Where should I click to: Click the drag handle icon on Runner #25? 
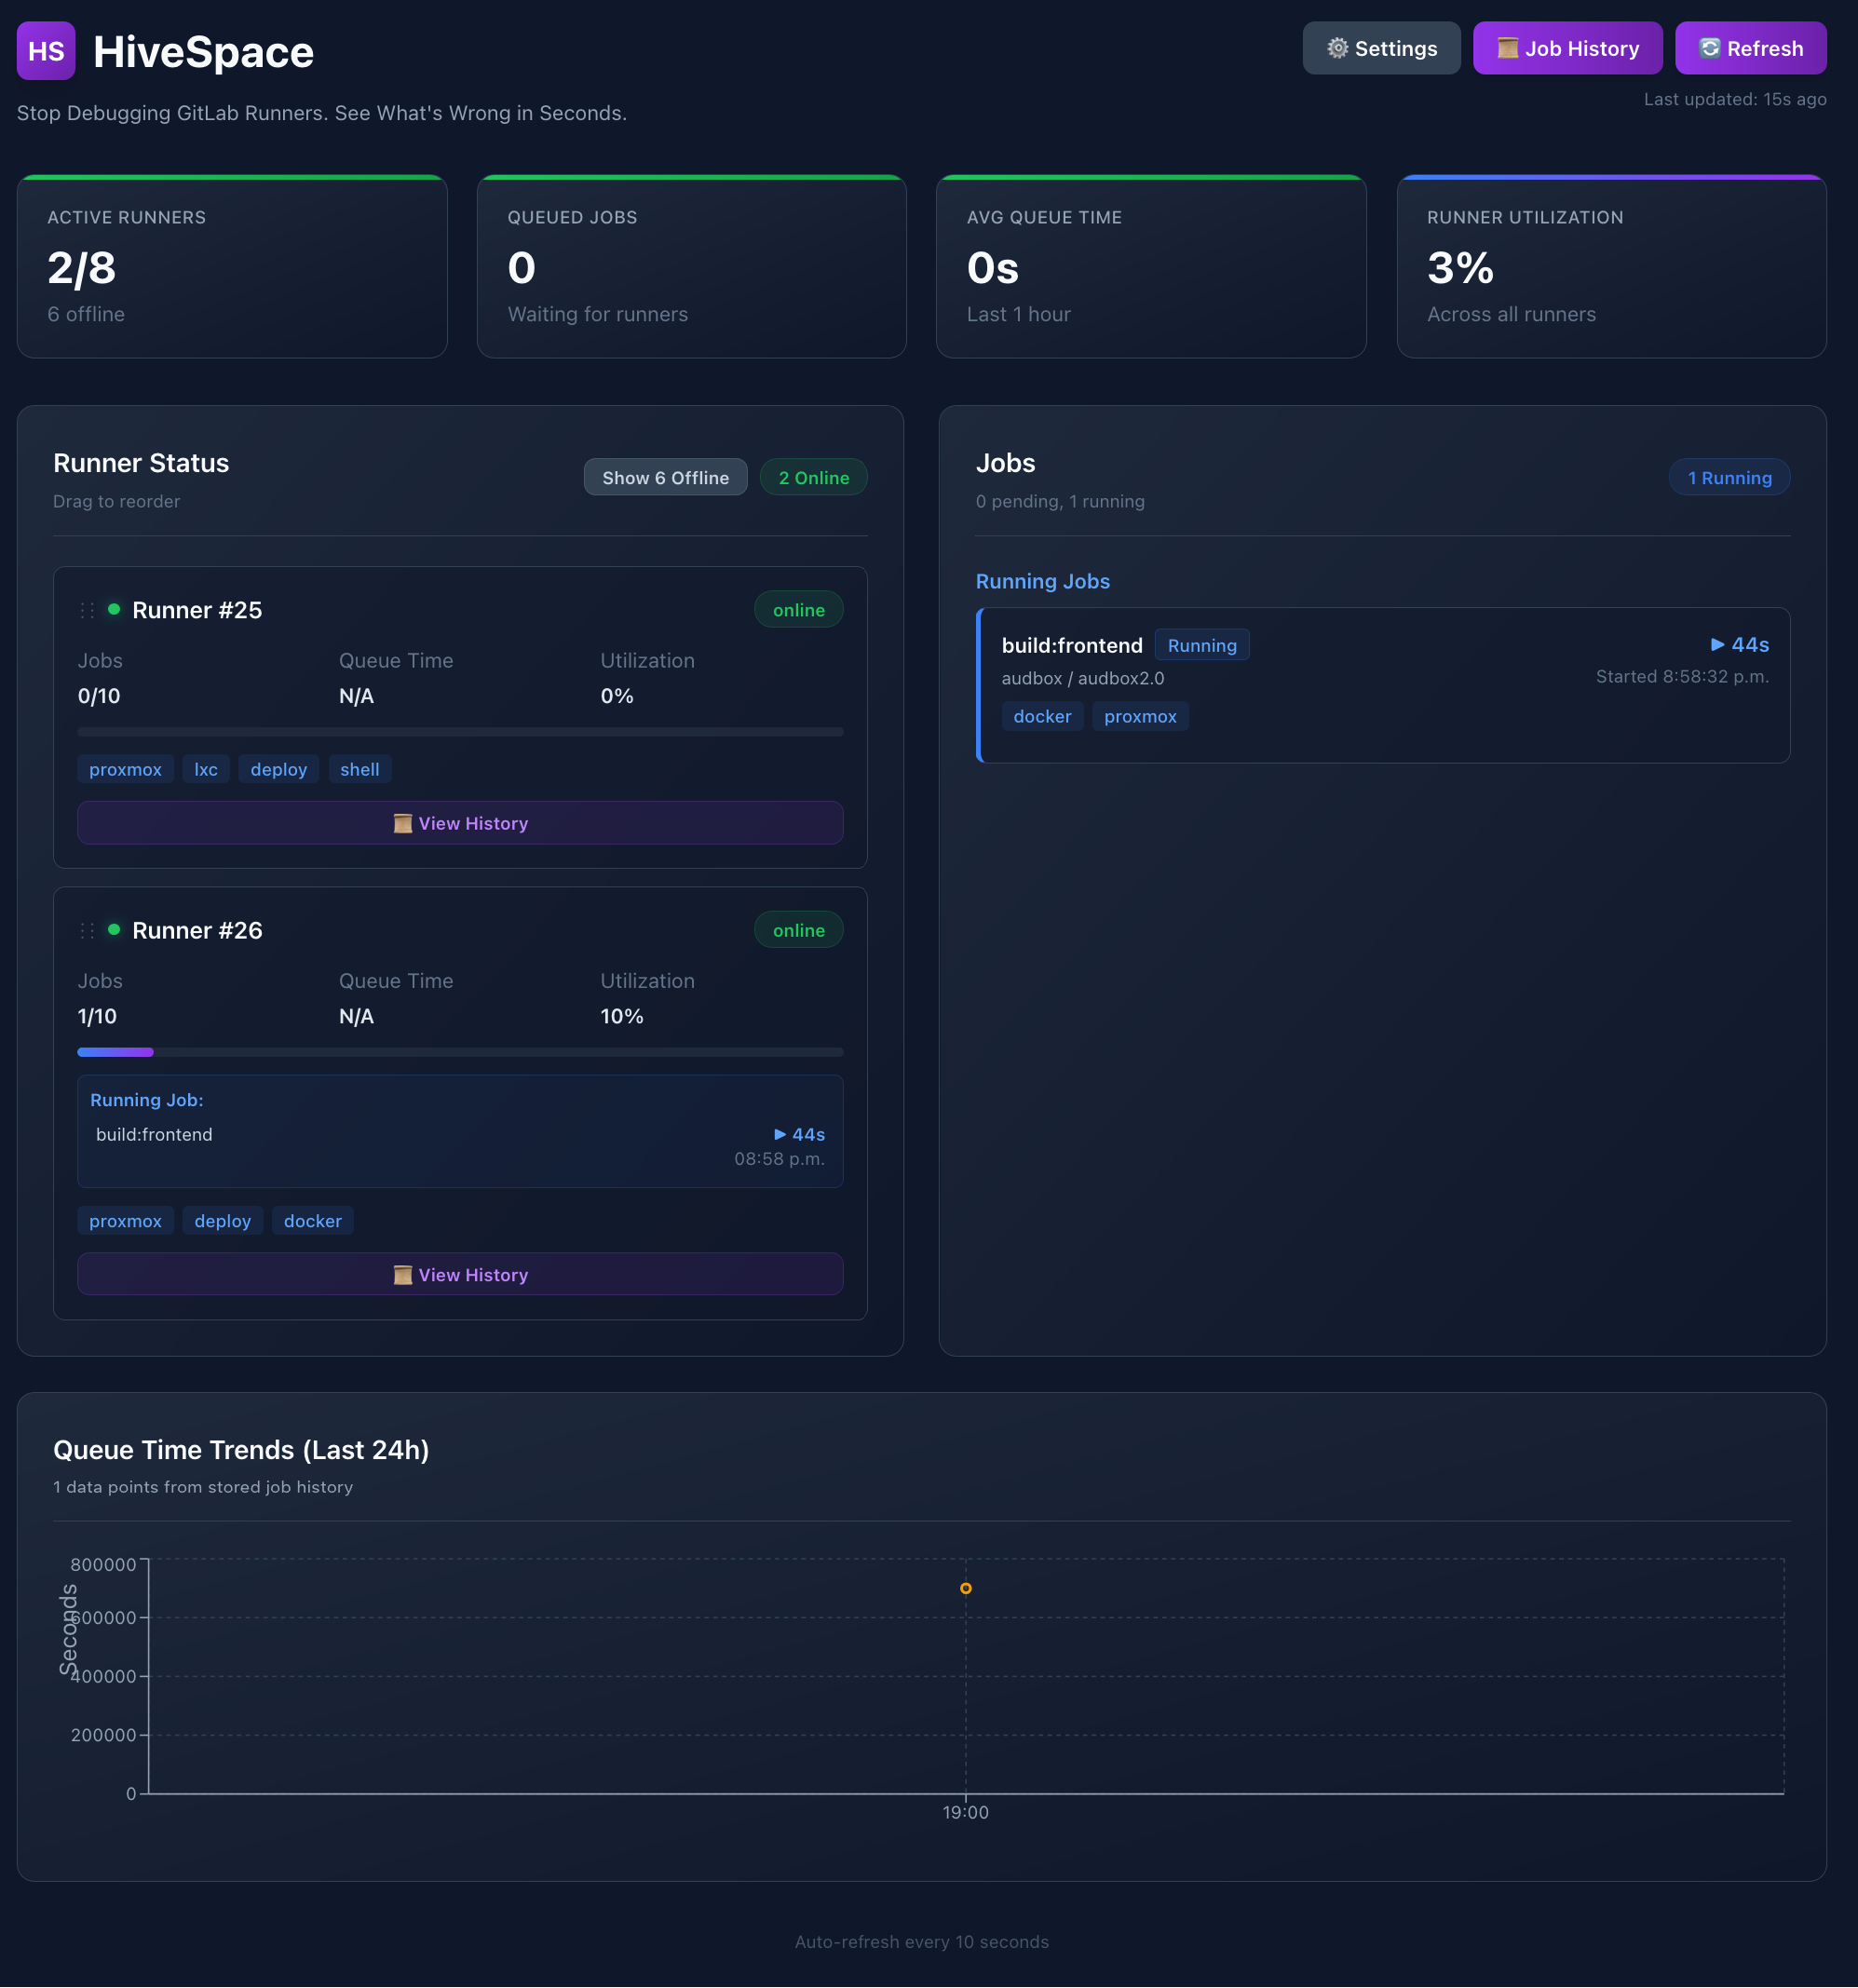pos(87,609)
